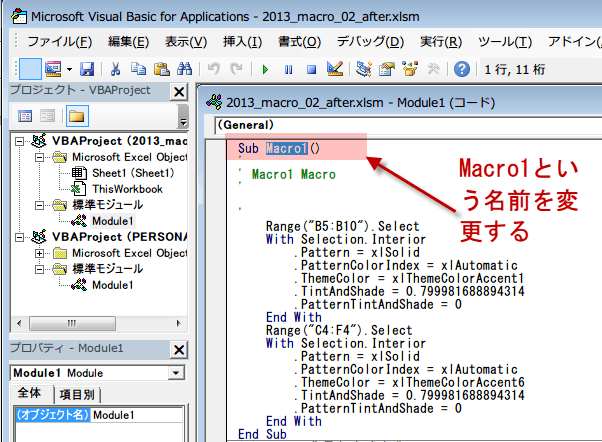This screenshot has width=602, height=442.
Task: Open the 編集(E) menu
Action: (x=128, y=41)
